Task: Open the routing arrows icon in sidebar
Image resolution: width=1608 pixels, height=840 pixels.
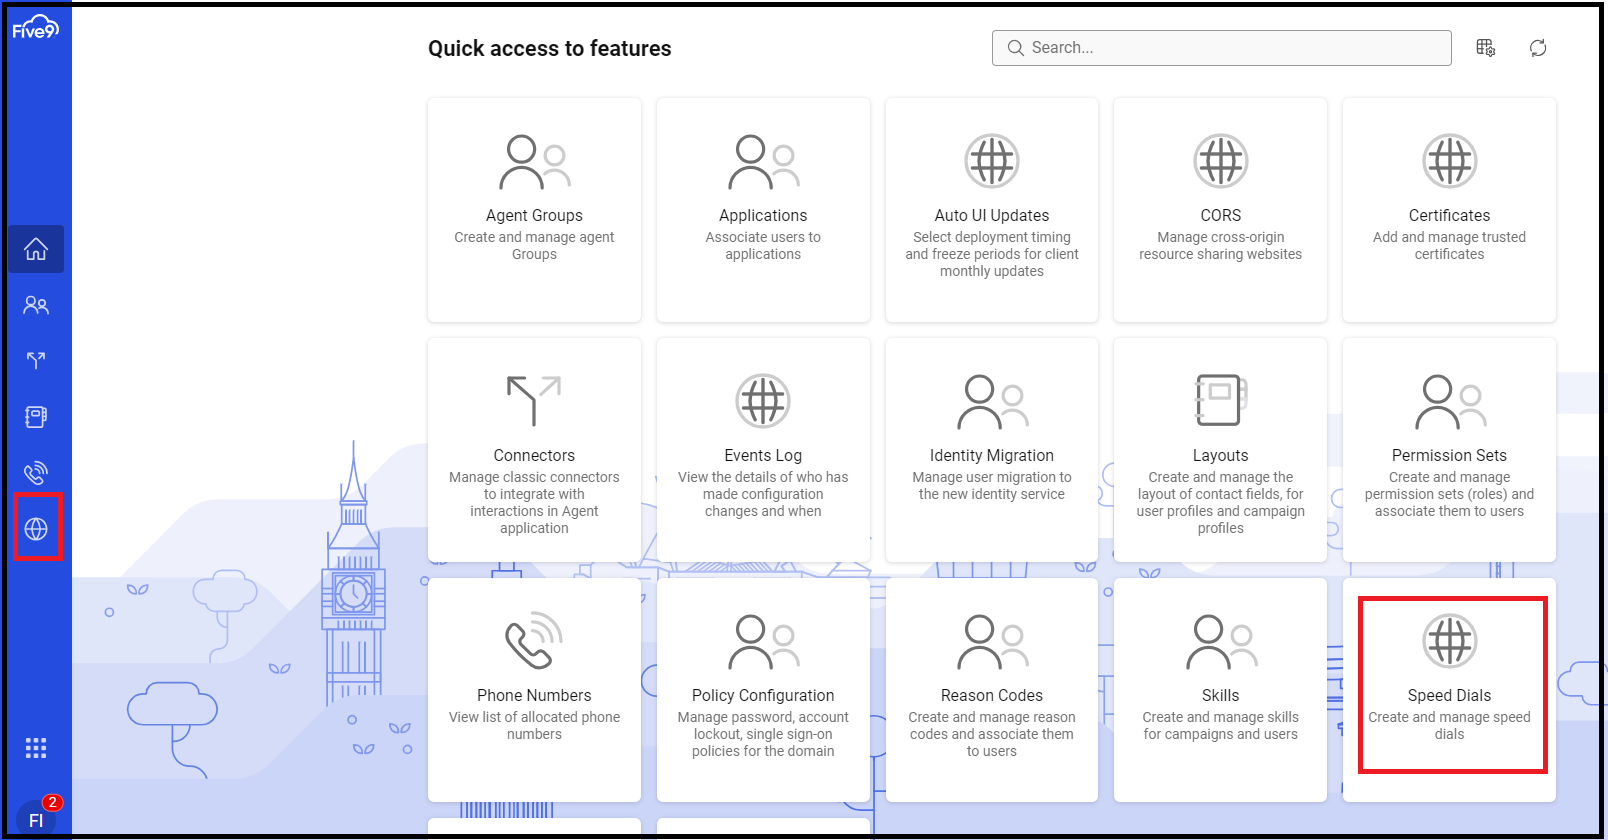Action: click(36, 361)
